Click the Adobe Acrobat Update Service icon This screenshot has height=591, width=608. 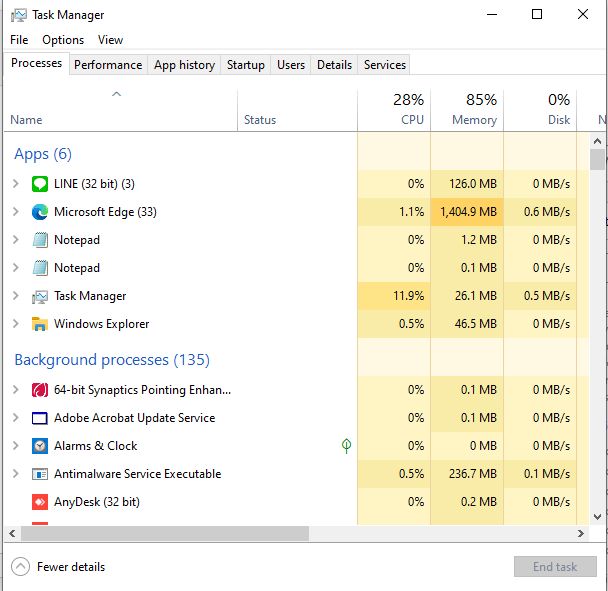40,418
